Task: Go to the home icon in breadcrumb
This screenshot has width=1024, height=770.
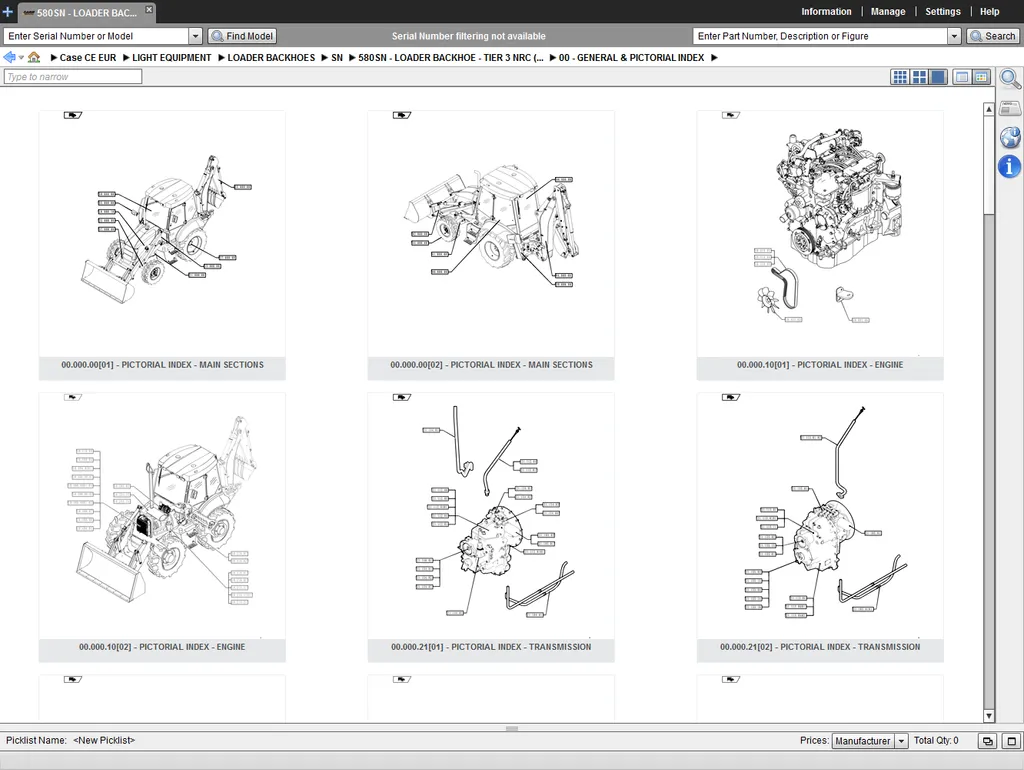Action: [x=34, y=57]
